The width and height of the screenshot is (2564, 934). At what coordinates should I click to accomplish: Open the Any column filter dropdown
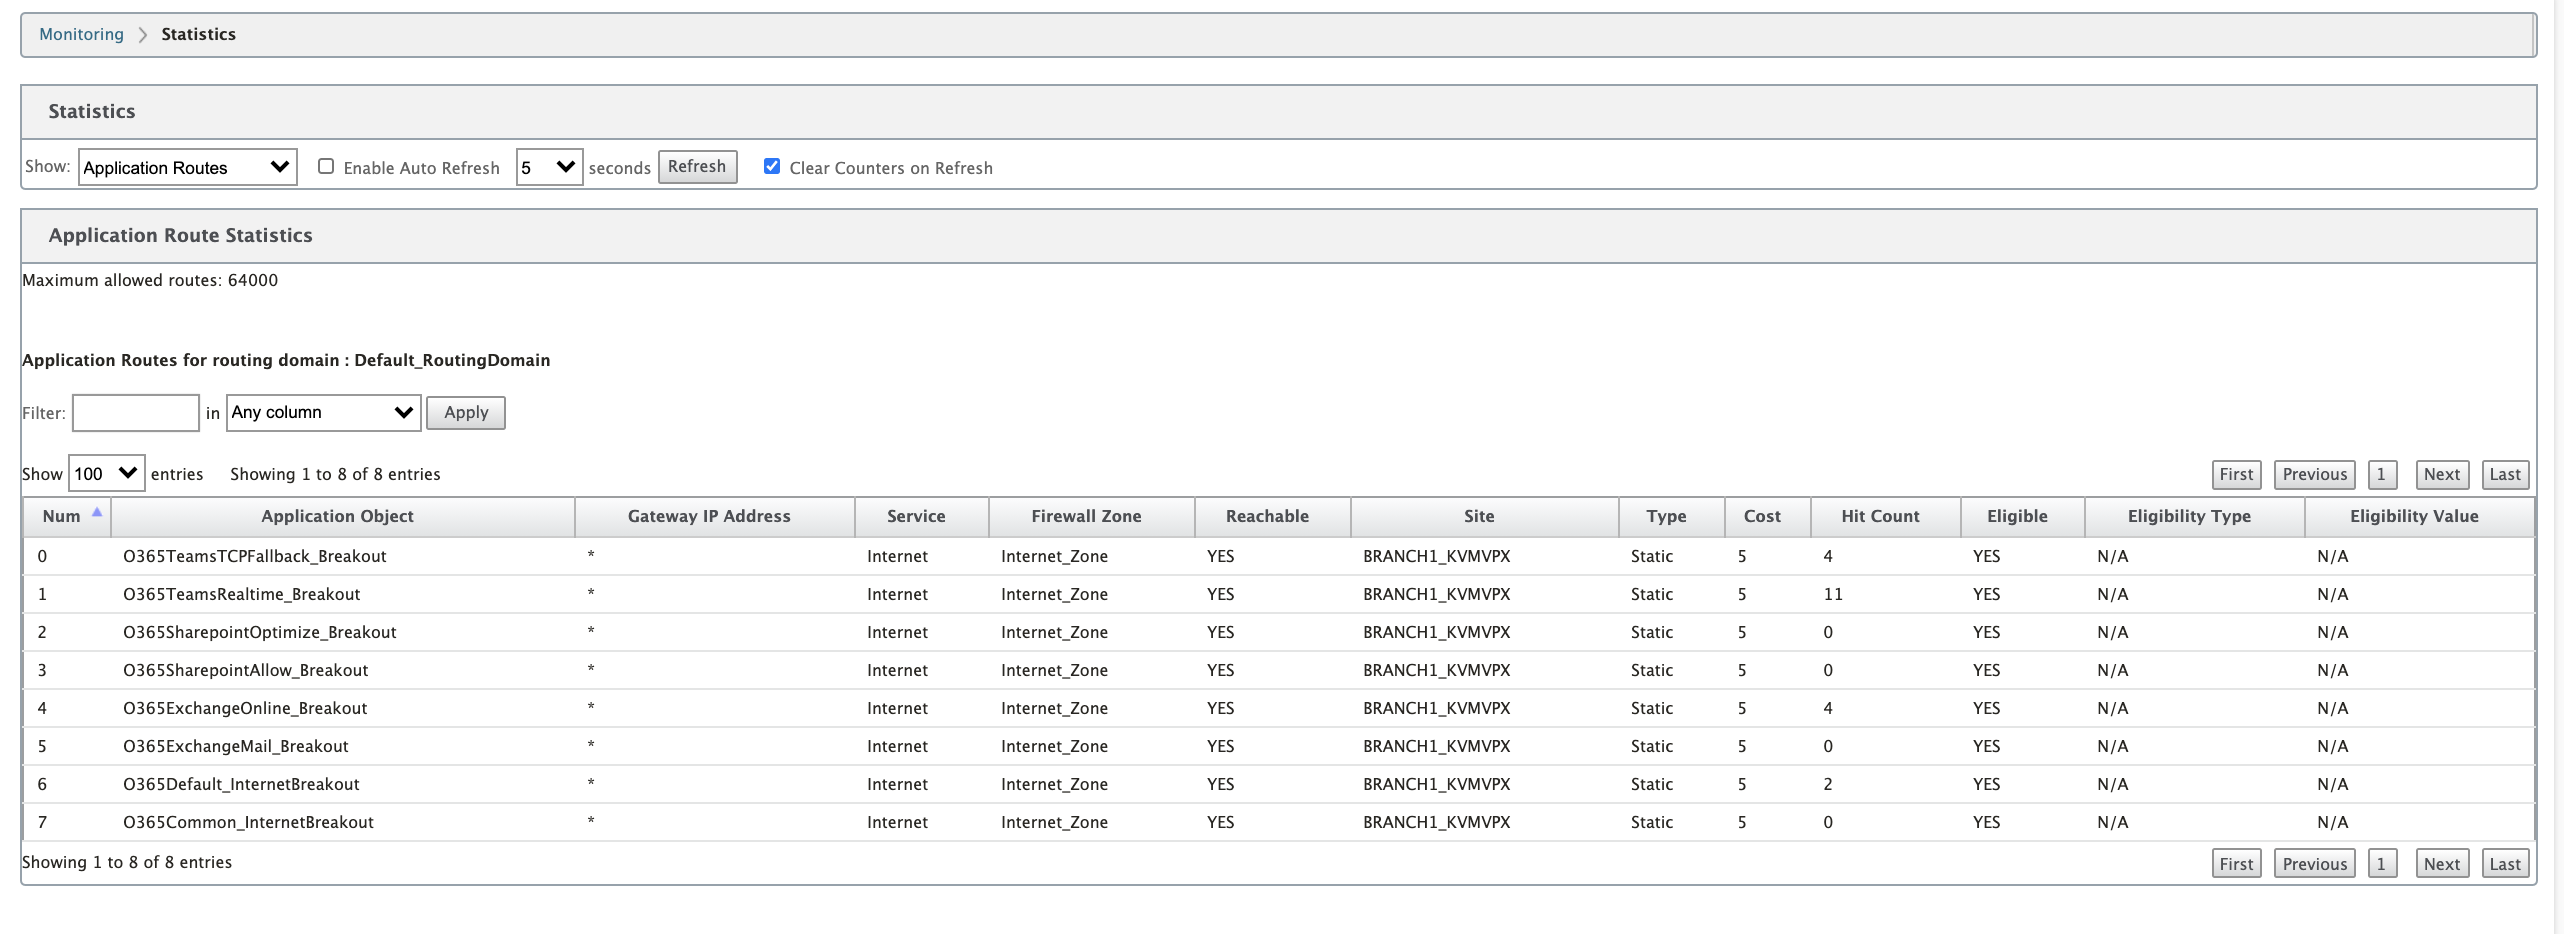click(x=323, y=413)
